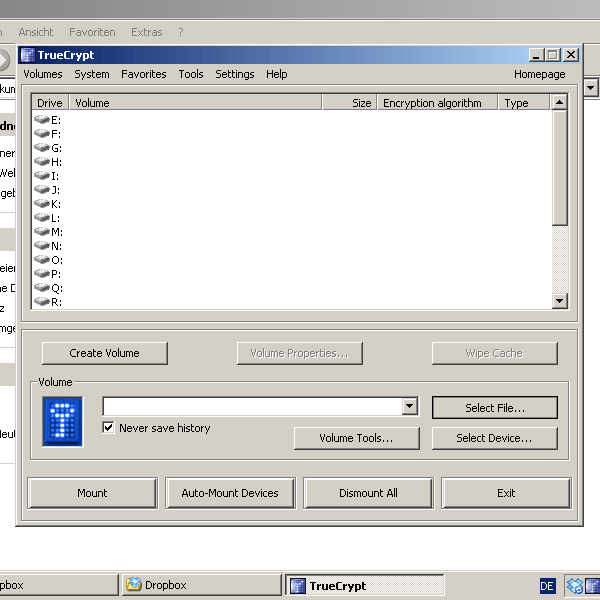Open the volume path dropdown

click(x=409, y=406)
